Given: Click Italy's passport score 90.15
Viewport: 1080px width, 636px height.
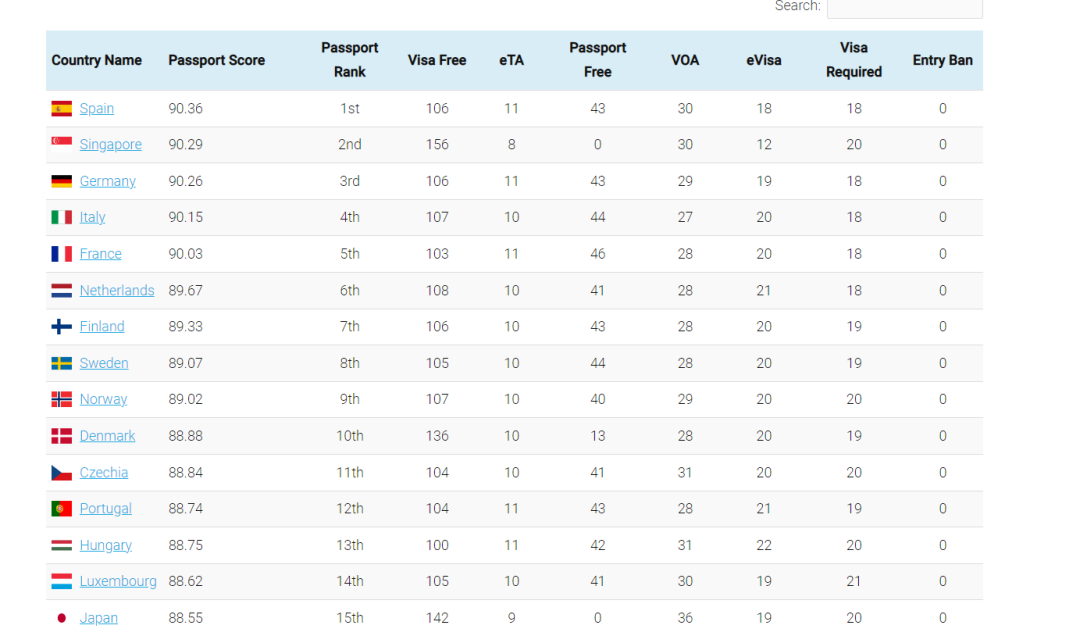Looking at the screenshot, I should tap(185, 218).
